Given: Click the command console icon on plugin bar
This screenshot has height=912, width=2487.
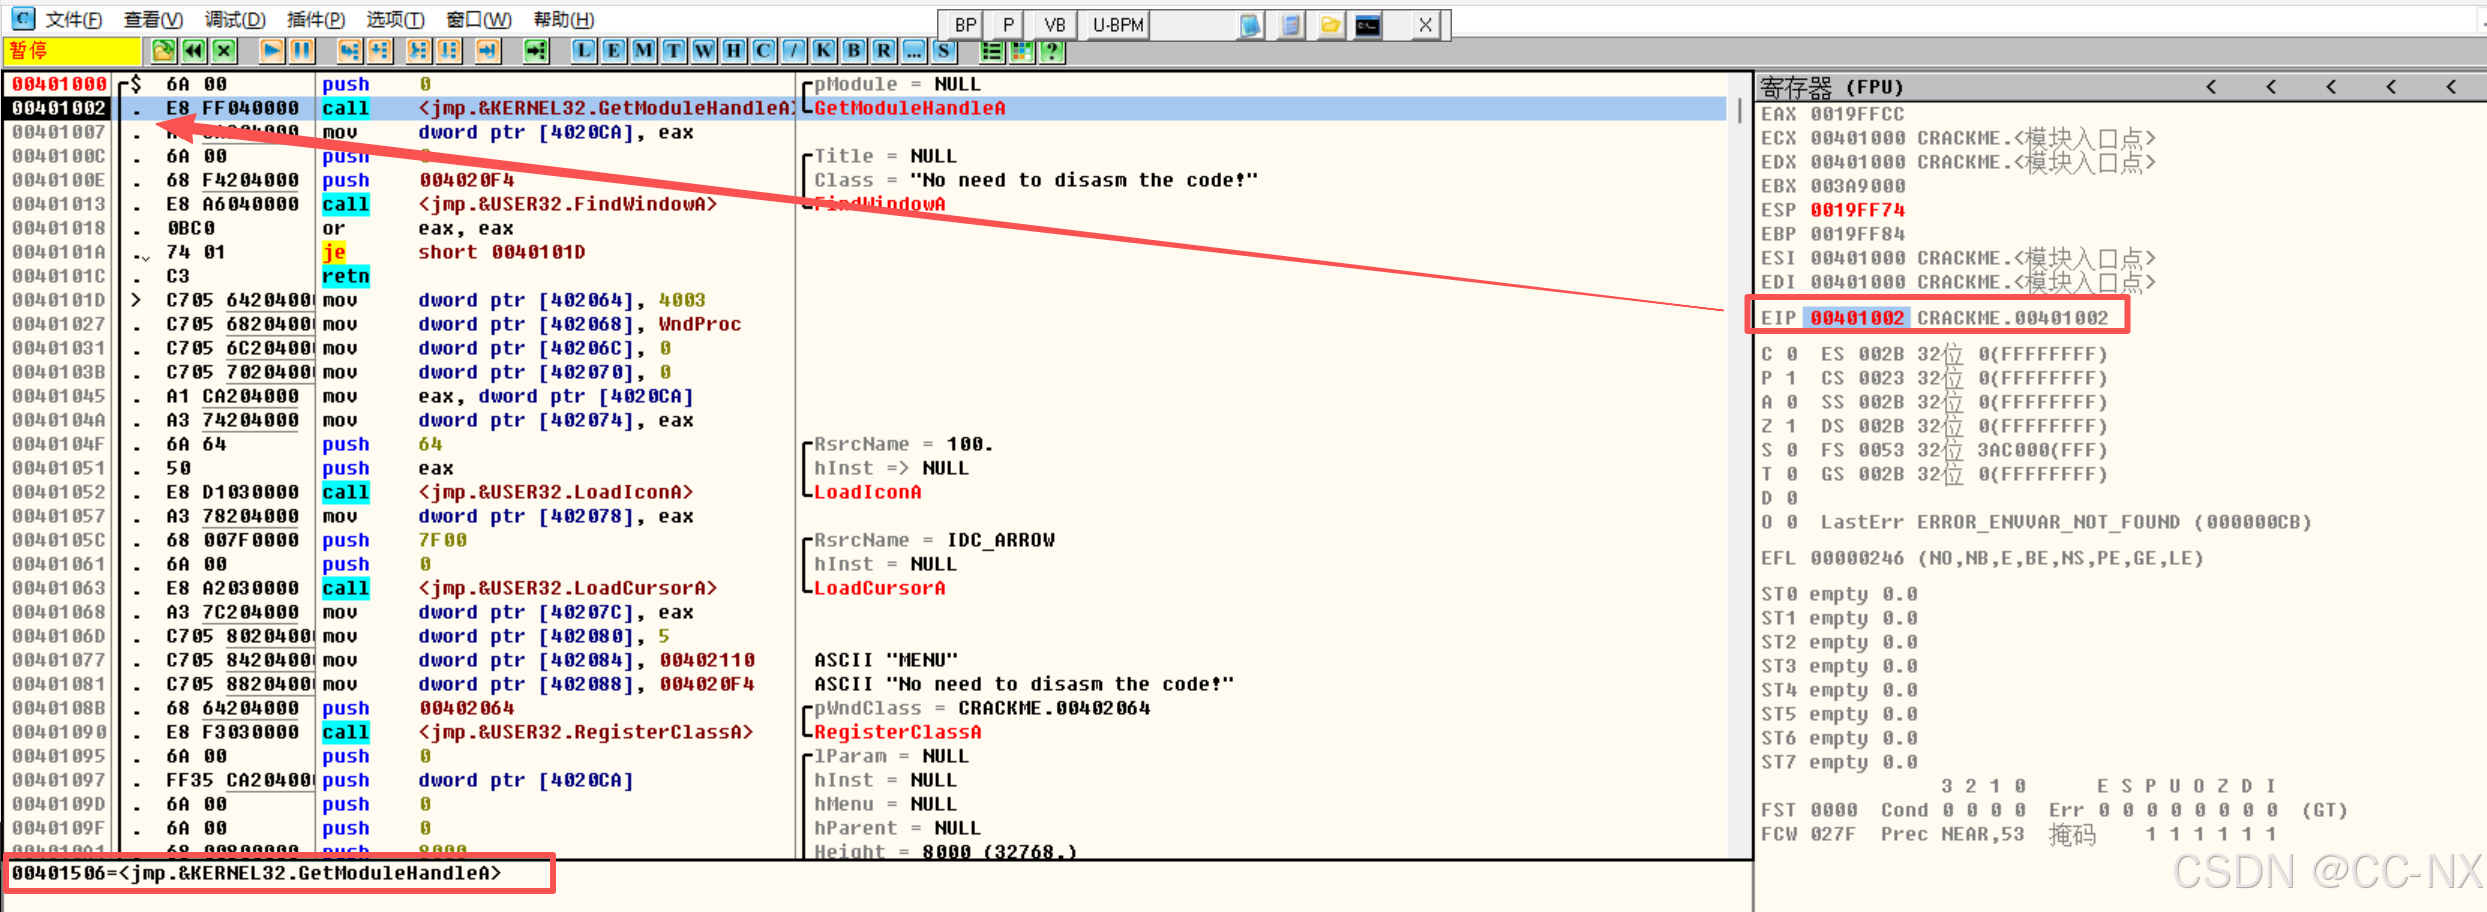Looking at the screenshot, I should coord(1369,25).
